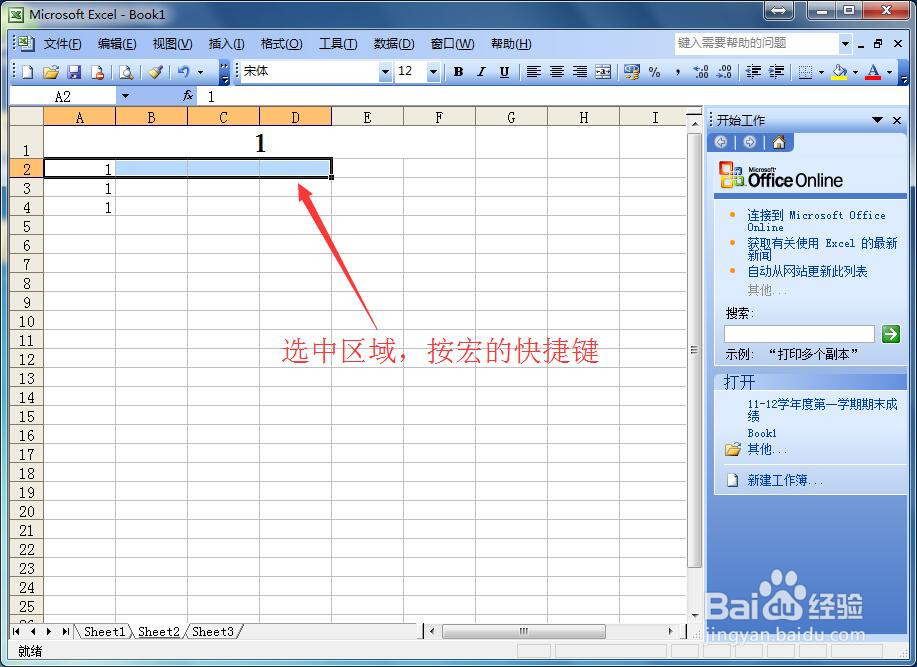Viewport: 917px width, 667px height.
Task: Toggle Bold formatting
Action: (458, 71)
